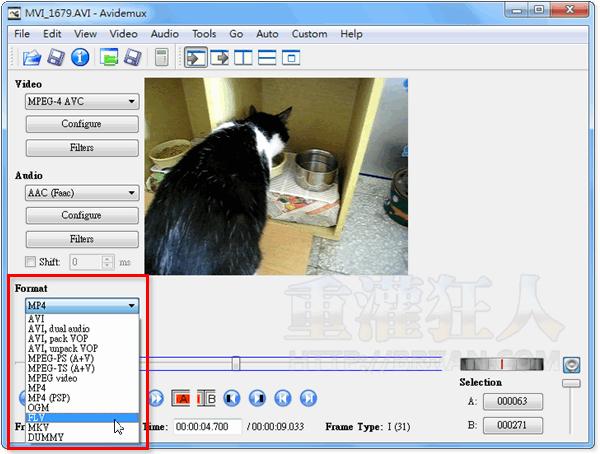Screen dimensions: 600x454
Task: Choose MPEG-TS (A+V) format
Action: pyautogui.click(x=82, y=368)
